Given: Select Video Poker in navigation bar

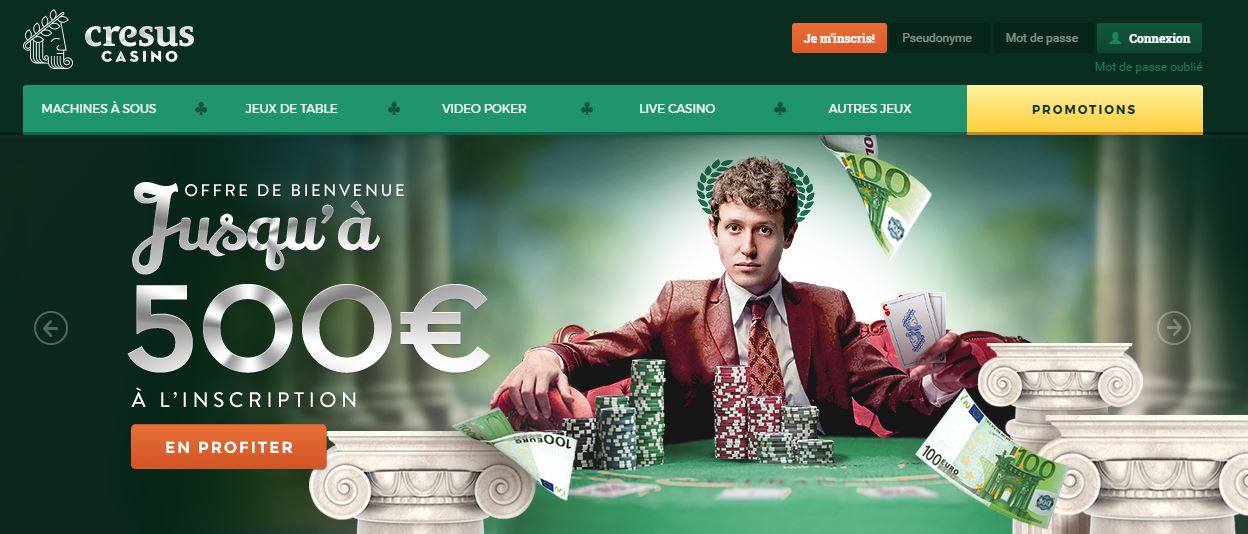Looking at the screenshot, I should pos(484,109).
